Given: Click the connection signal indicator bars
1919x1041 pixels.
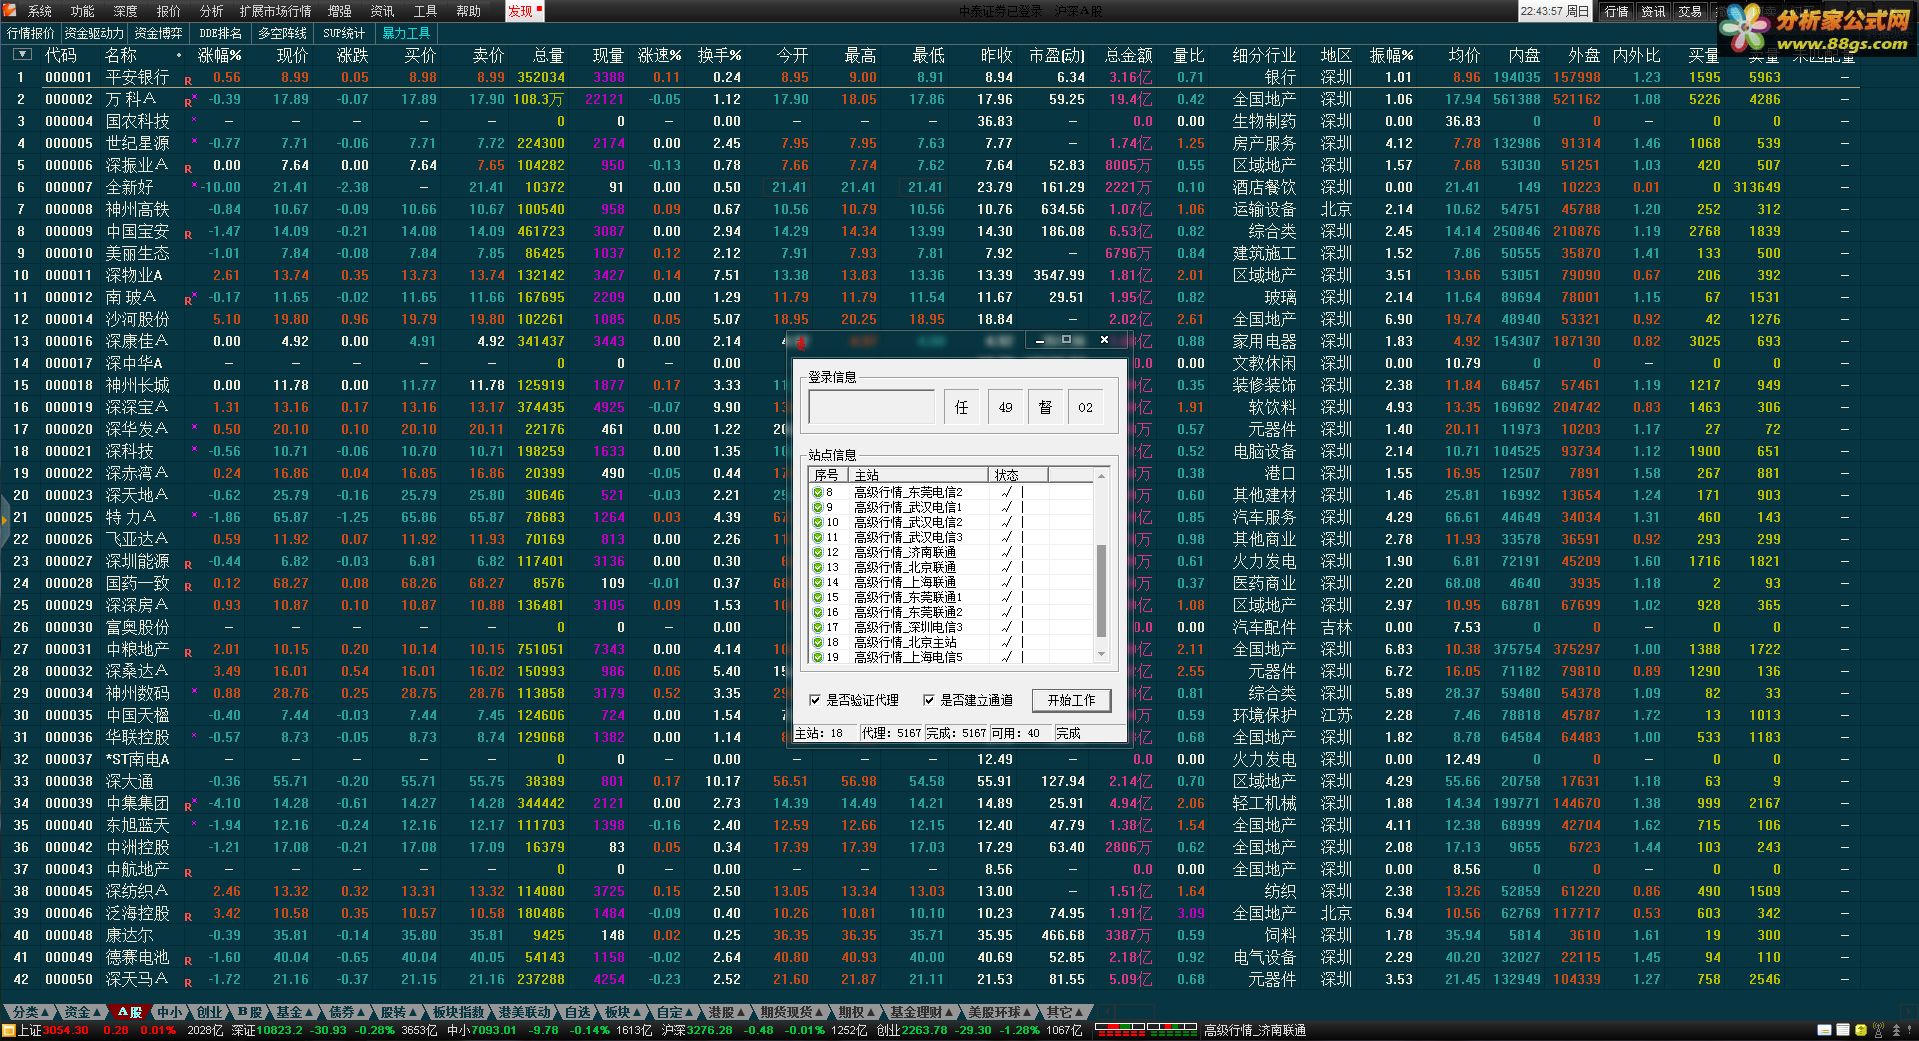Looking at the screenshot, I should tap(1146, 1030).
